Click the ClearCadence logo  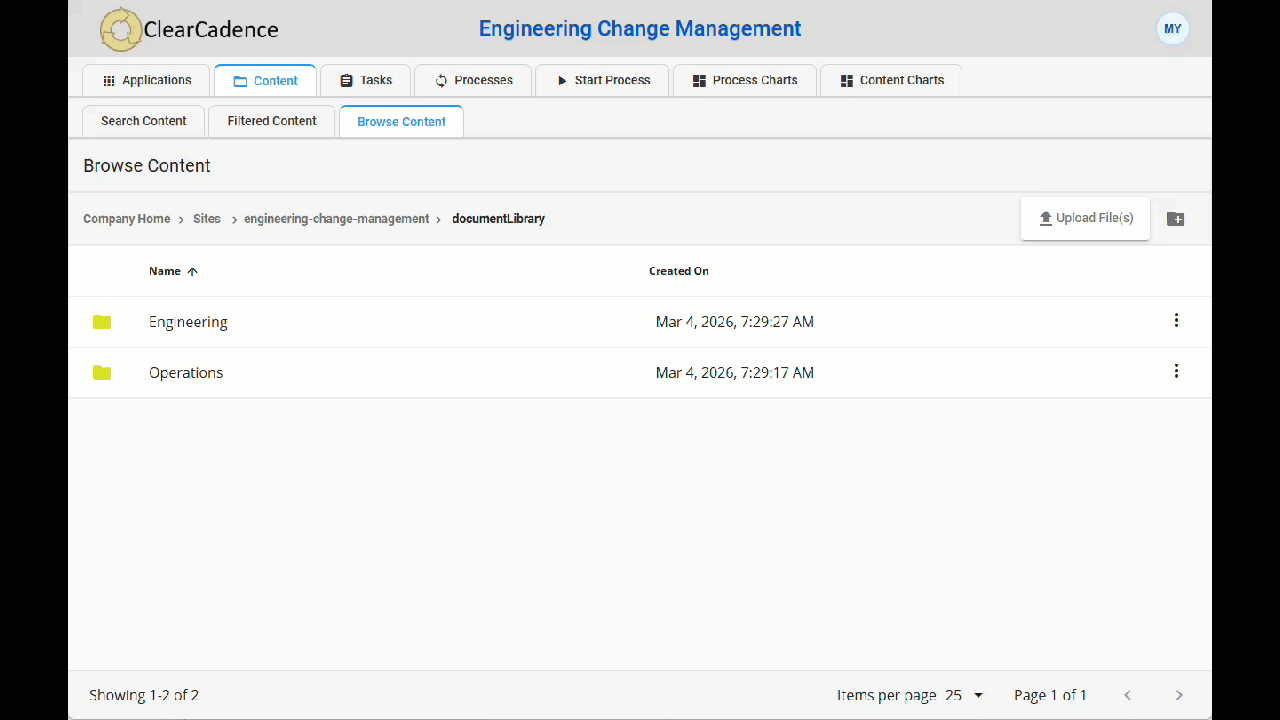coord(190,29)
